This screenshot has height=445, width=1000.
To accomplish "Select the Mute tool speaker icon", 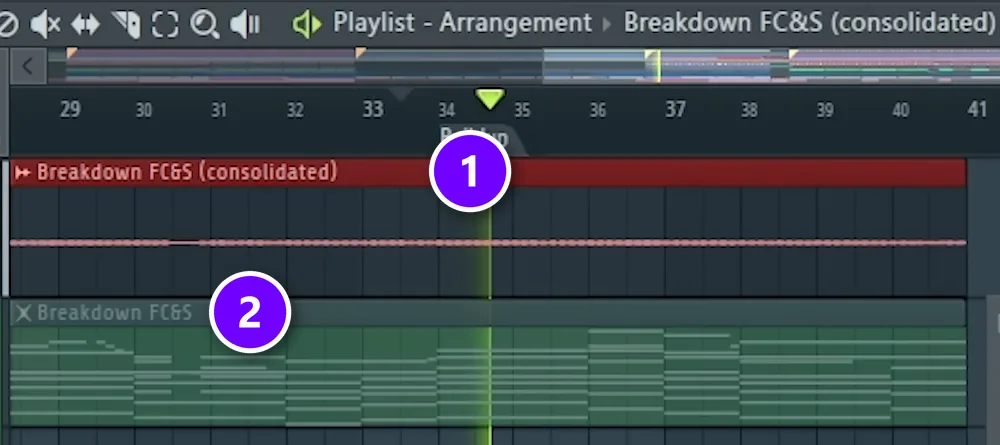I will coord(45,24).
